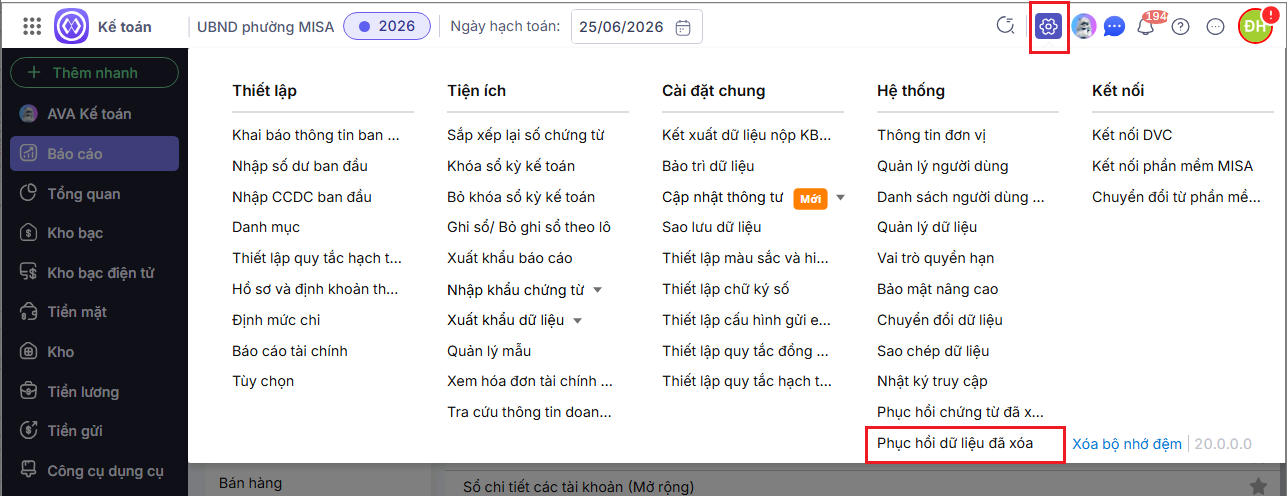This screenshot has width=1287, height=496.
Task: Click the Tiền gửi sidebar icon
Action: click(29, 431)
